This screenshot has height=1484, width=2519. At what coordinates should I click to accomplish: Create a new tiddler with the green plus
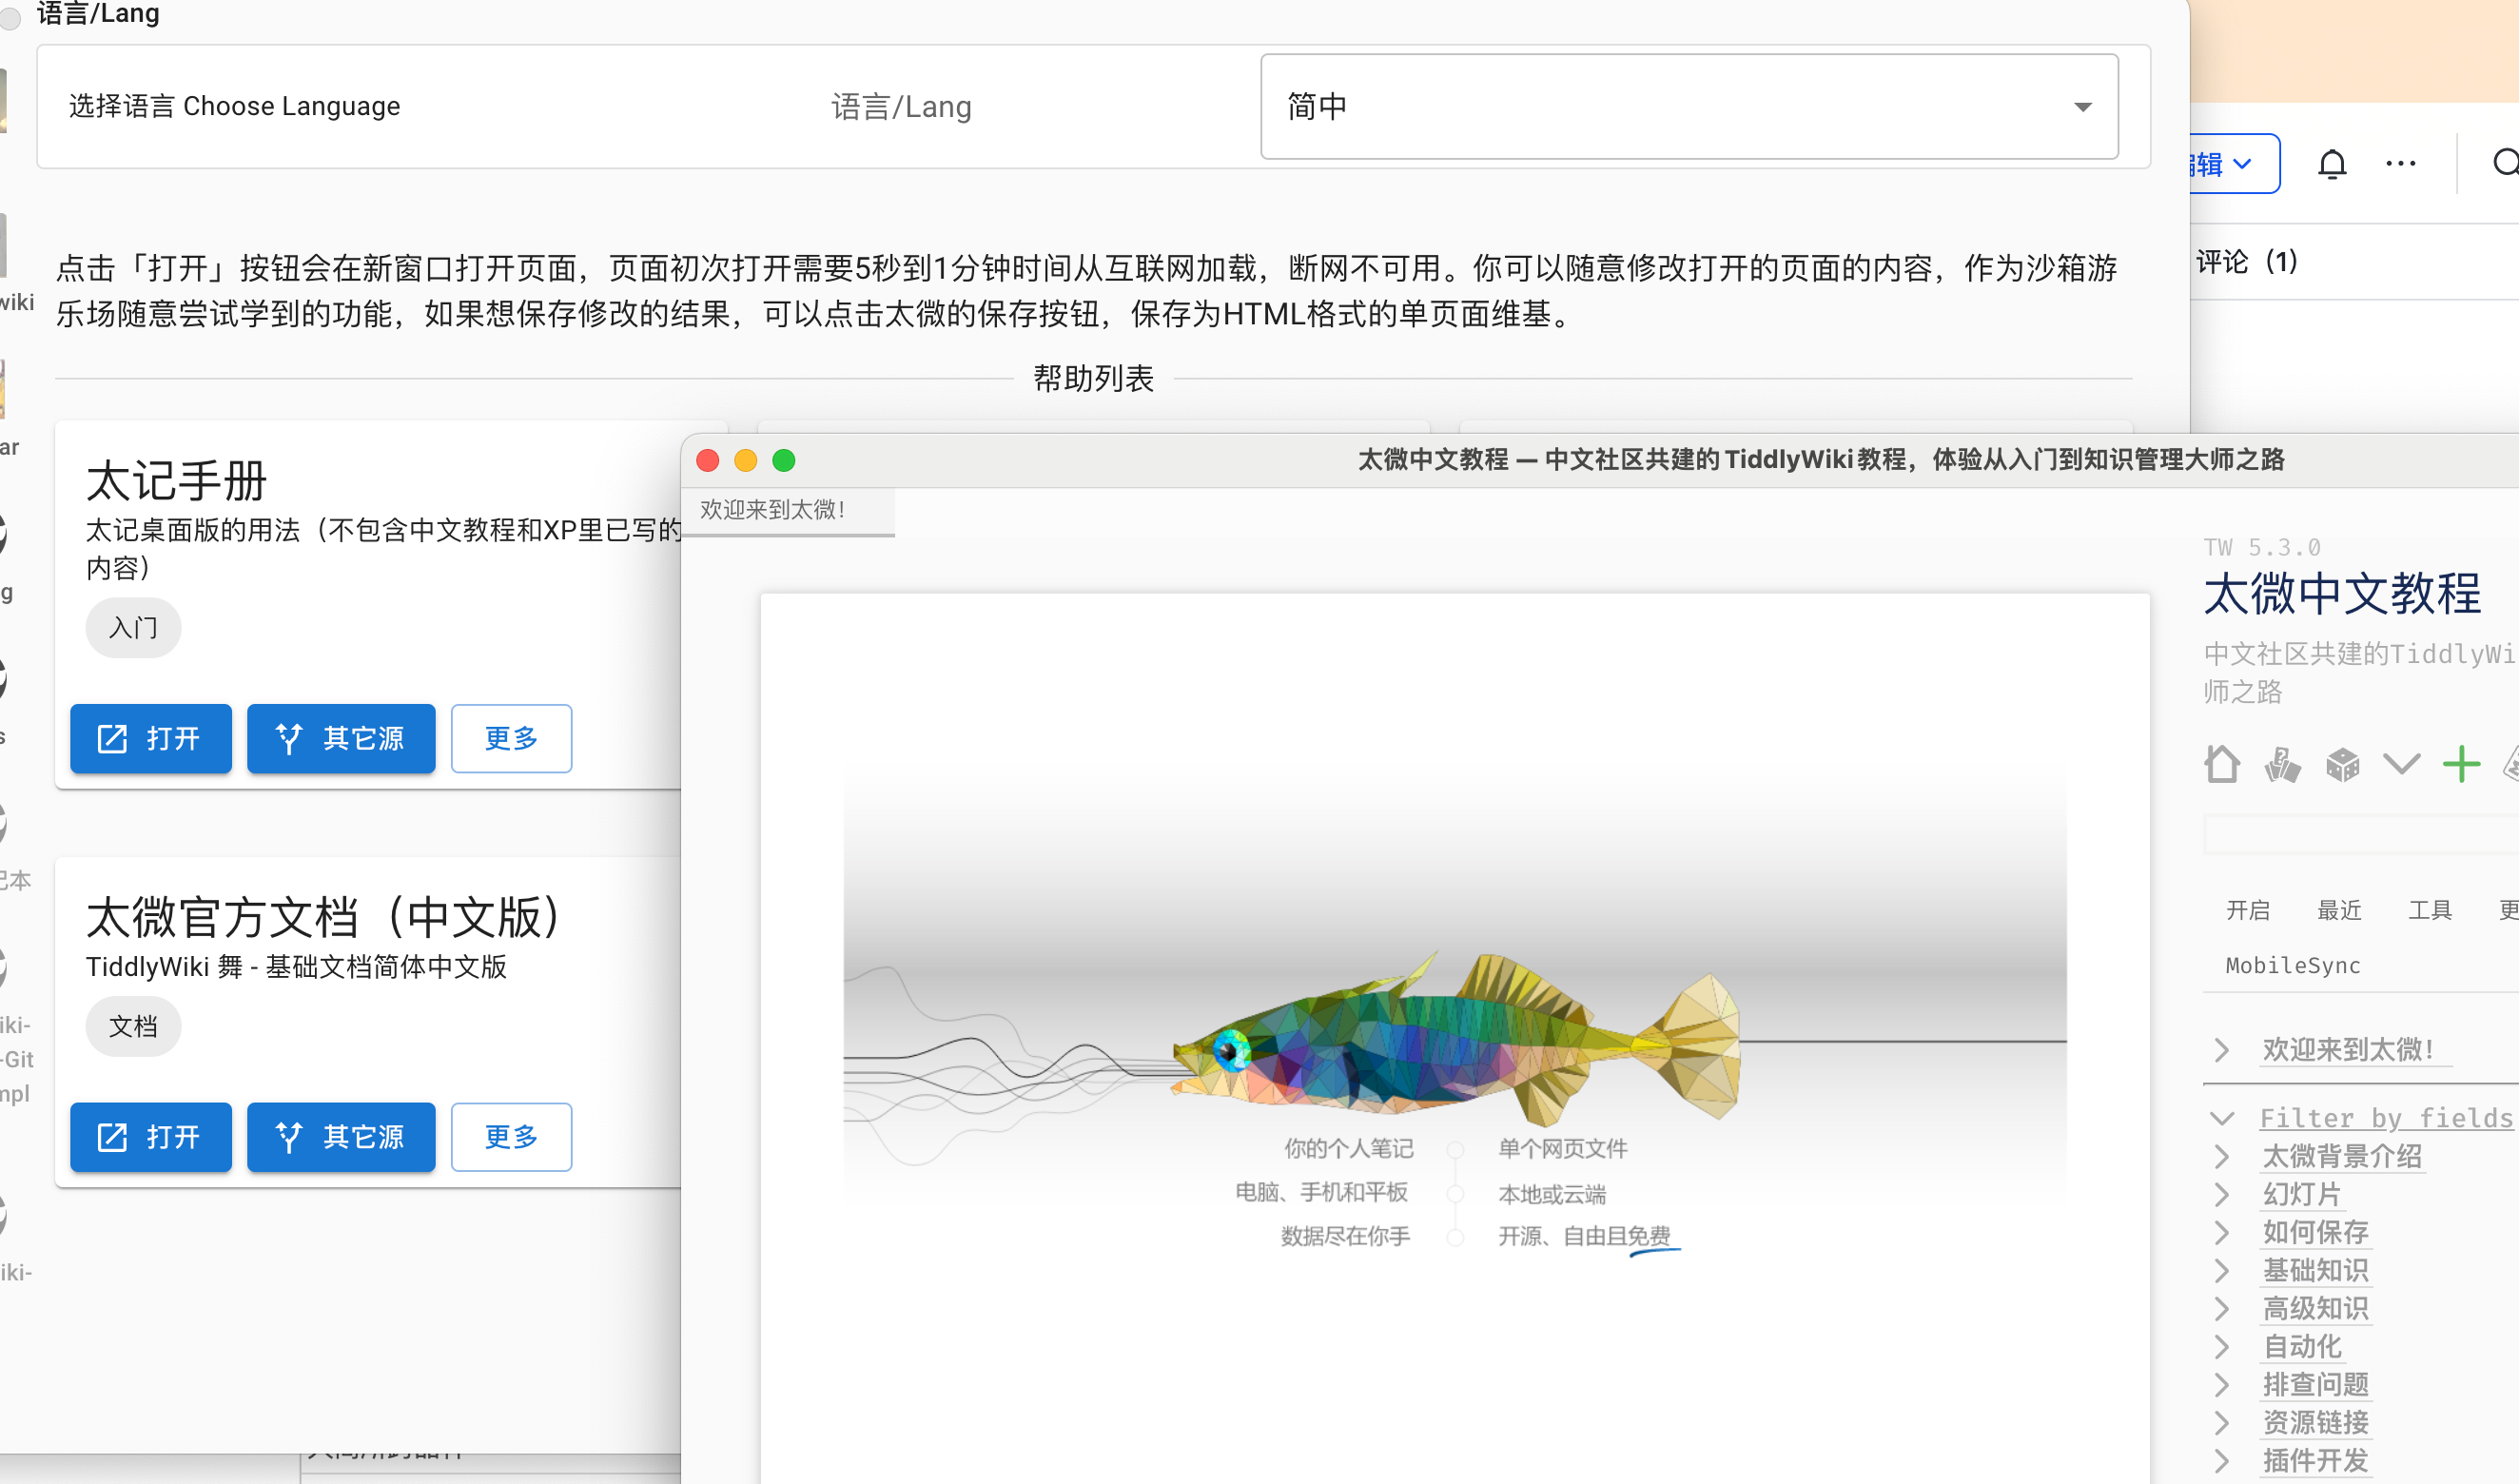pos(2461,765)
